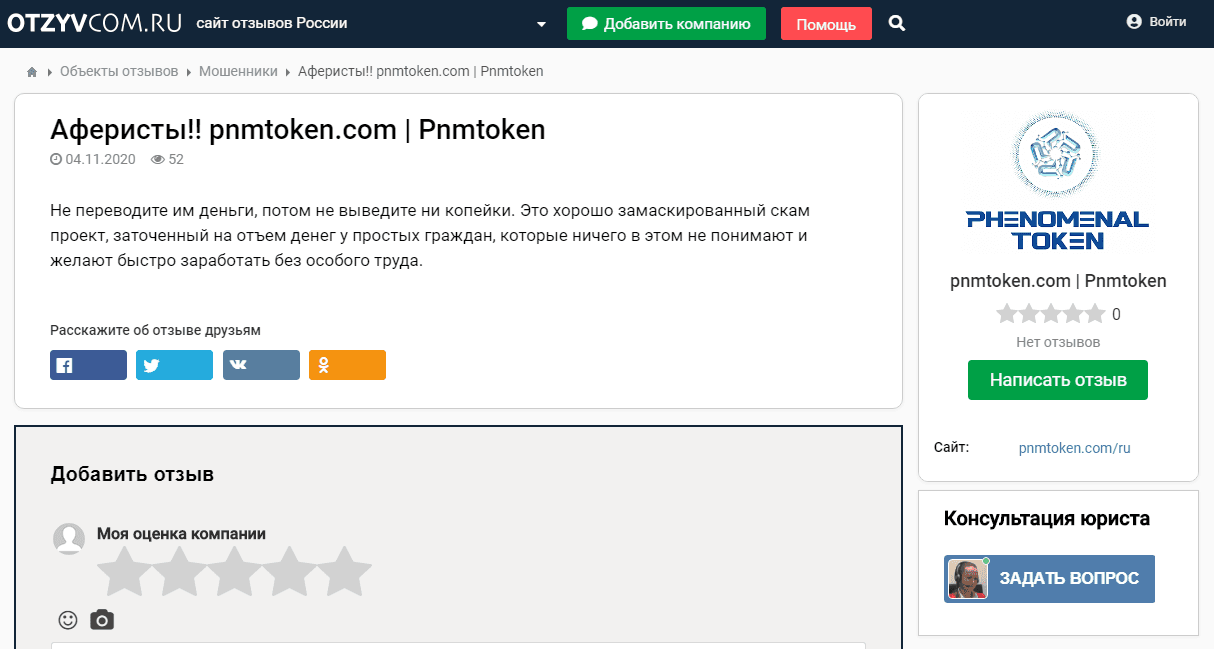This screenshot has width=1214, height=649.
Task: Open the pnmtoken.com/ru site link
Action: [x=1074, y=448]
